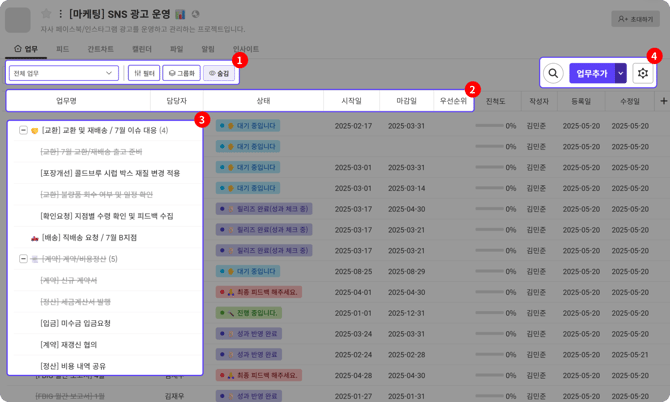Click the first row's 0% progress bar
This screenshot has width=670, height=402.
click(x=489, y=126)
